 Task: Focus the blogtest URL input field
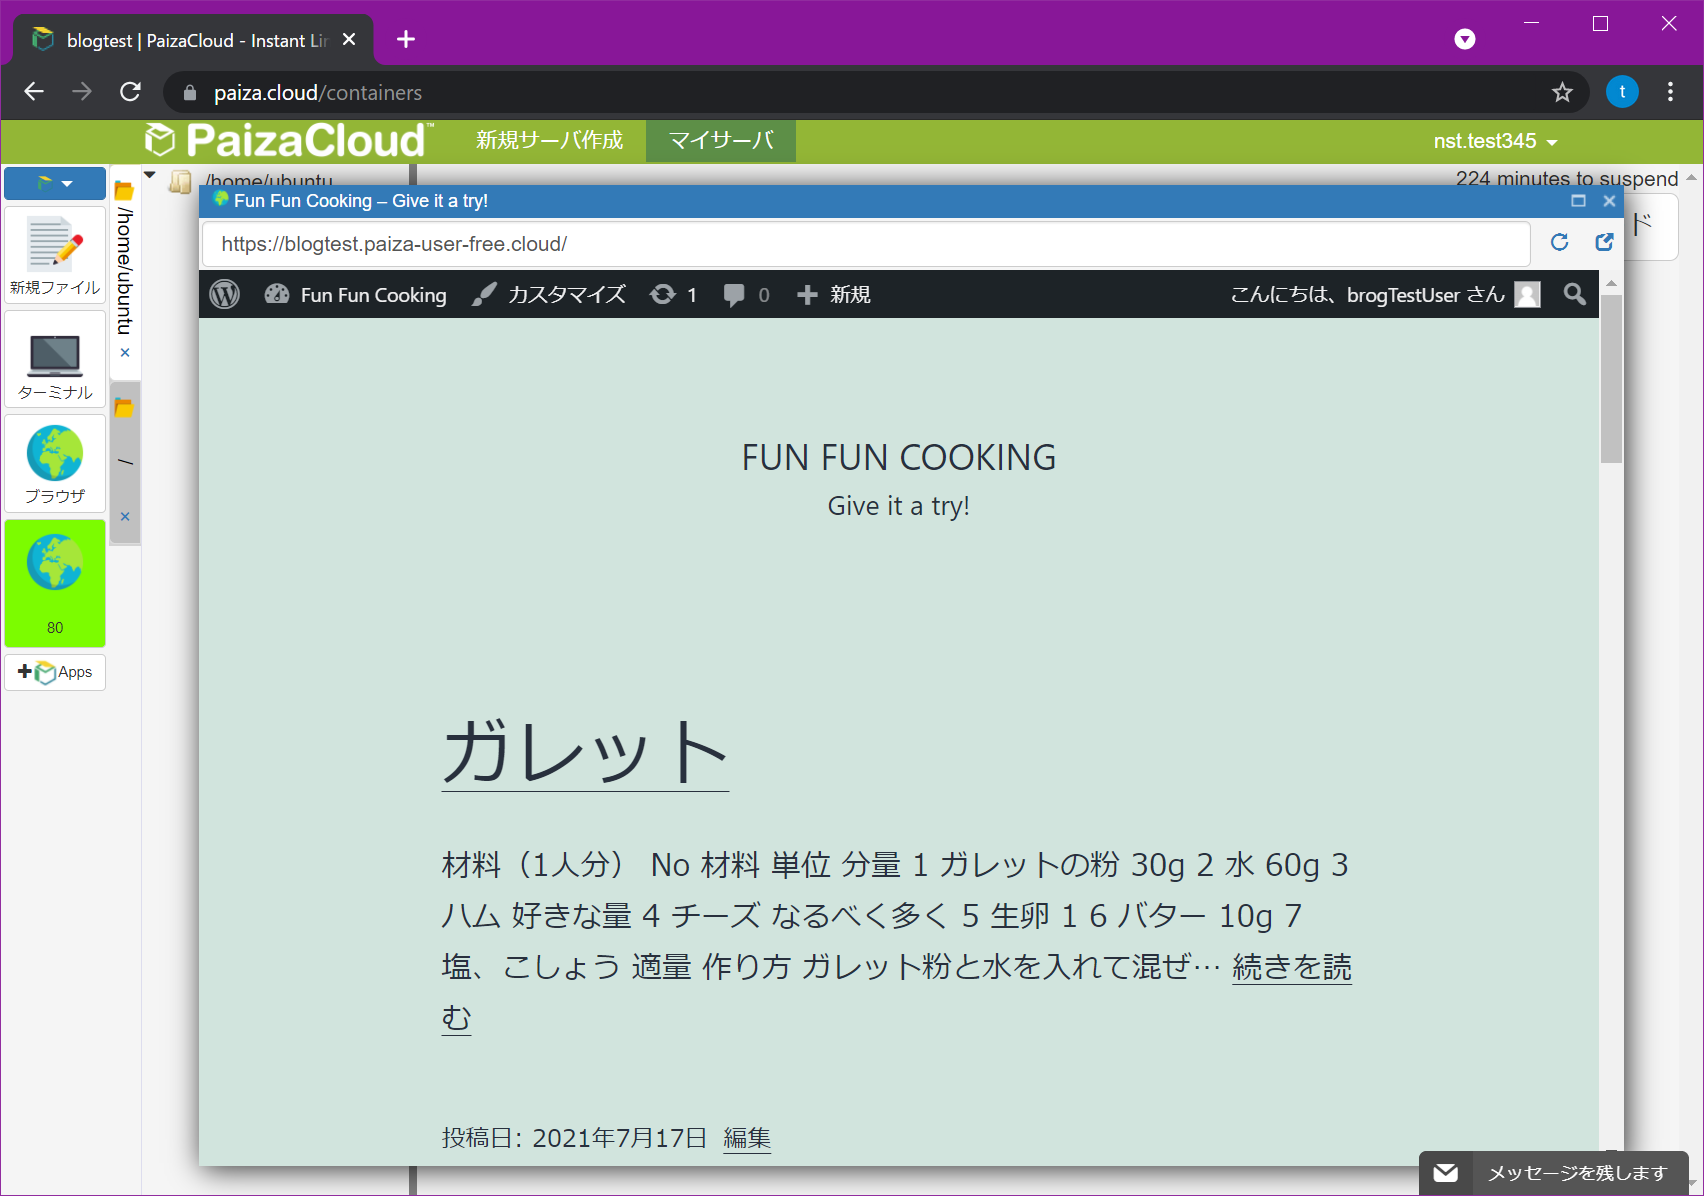[x=866, y=244]
